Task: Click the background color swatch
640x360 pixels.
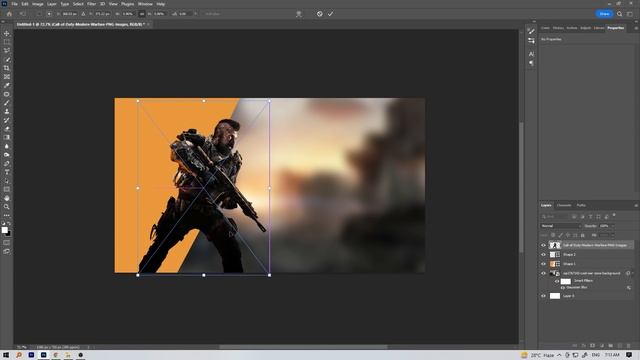Action: click(x=9, y=234)
